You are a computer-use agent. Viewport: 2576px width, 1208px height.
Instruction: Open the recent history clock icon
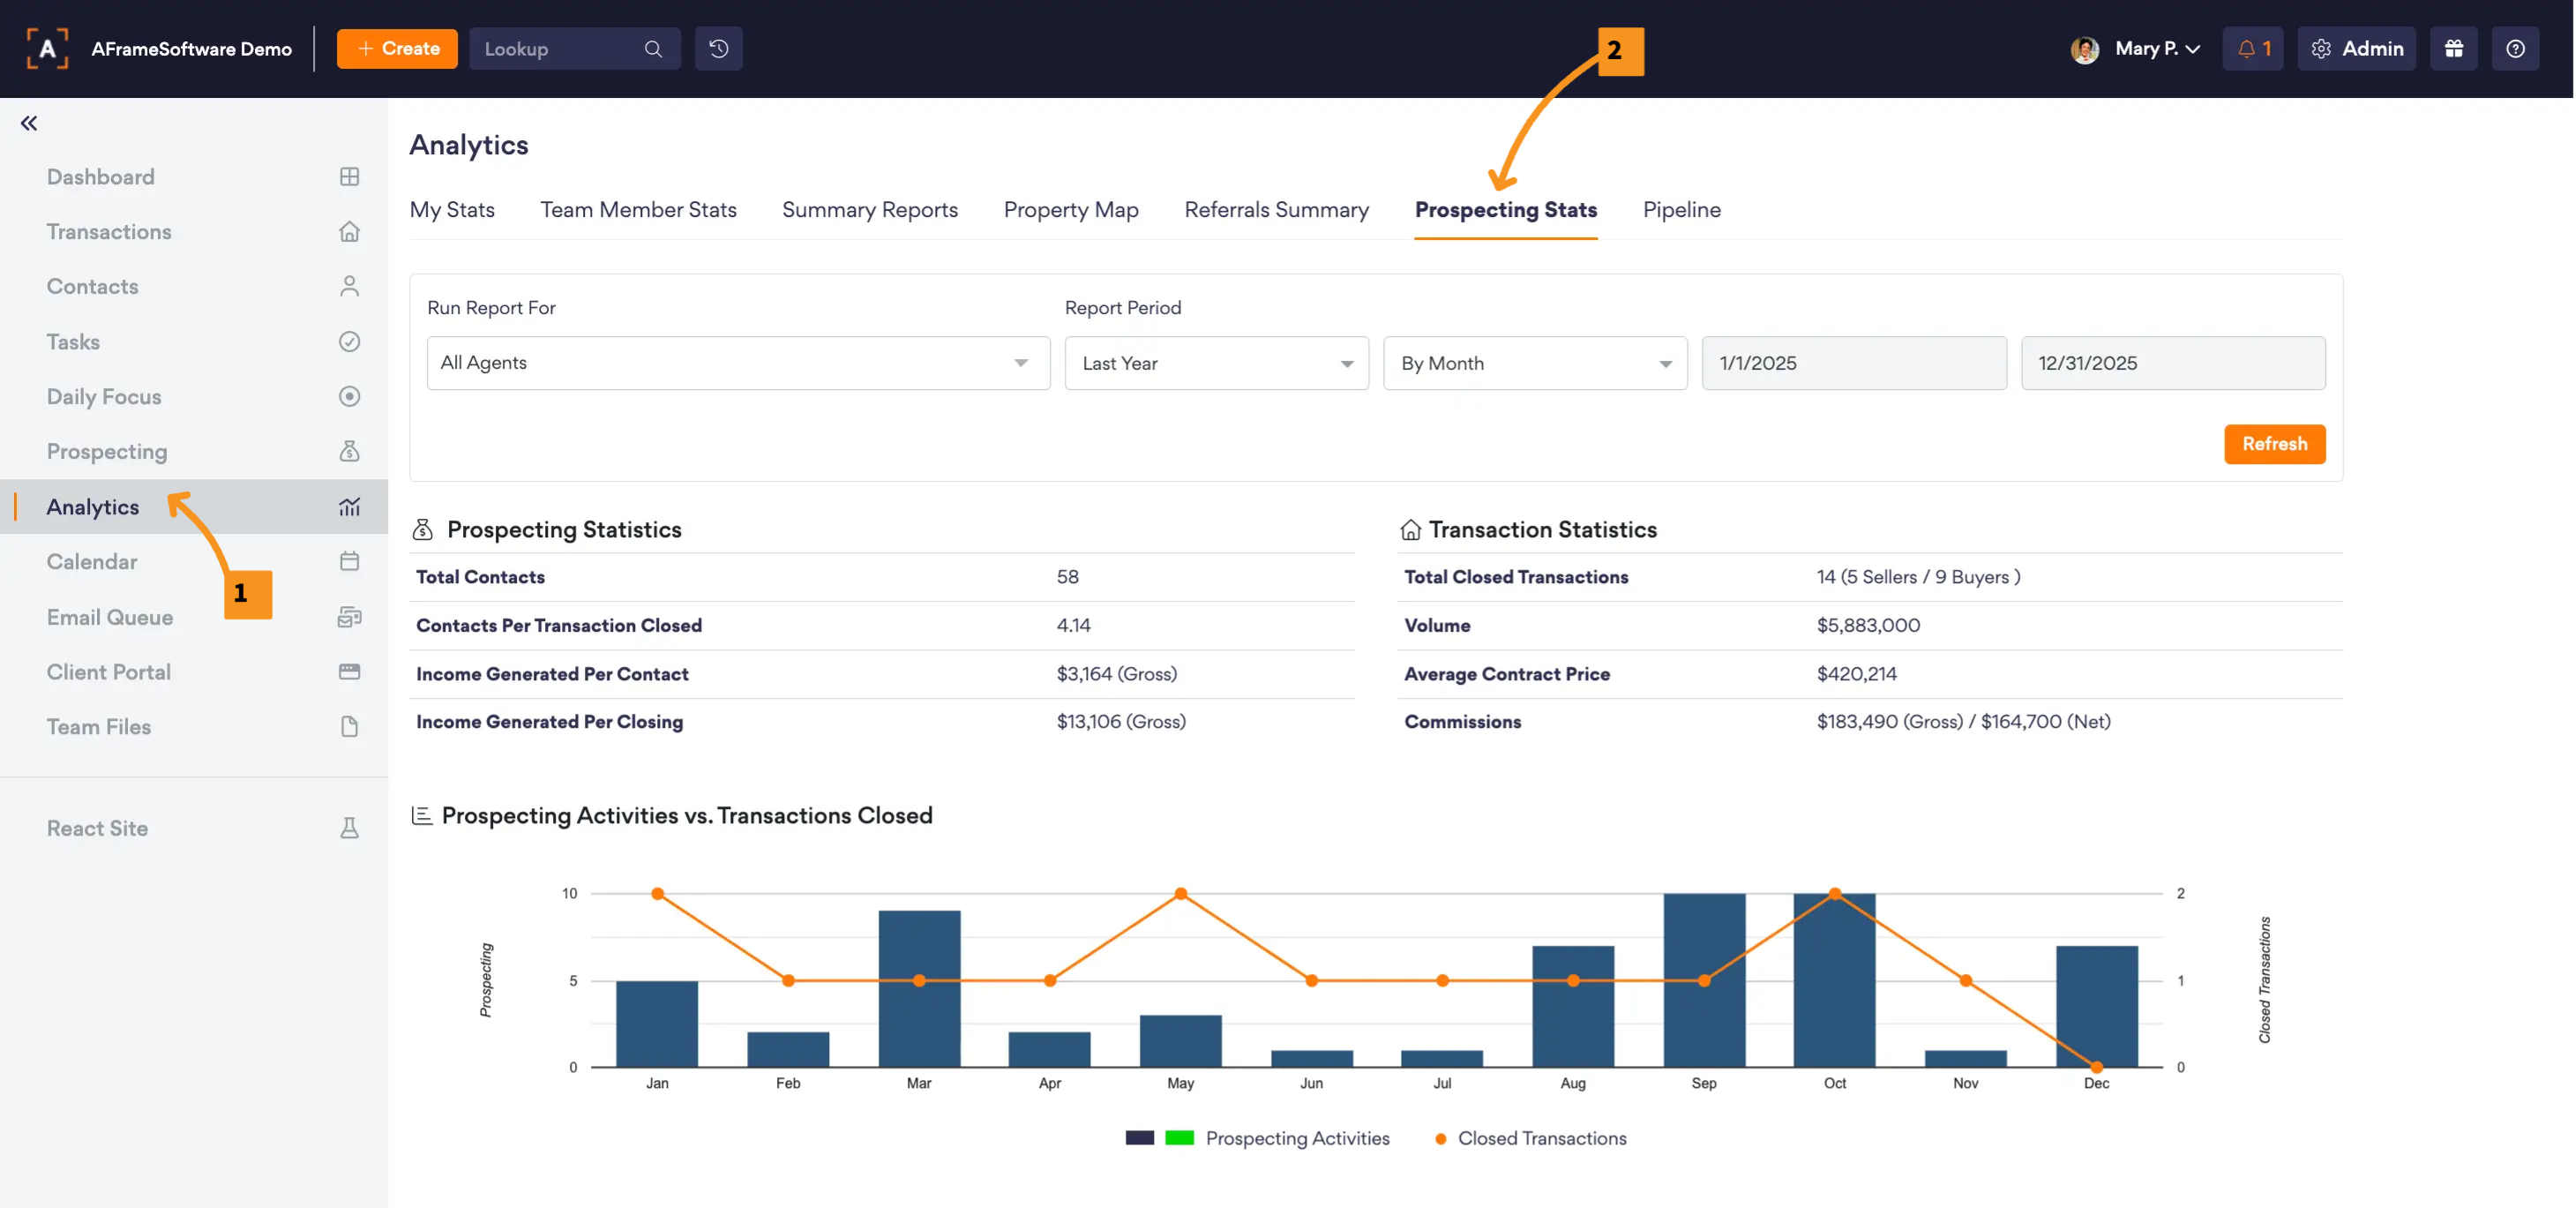coord(718,49)
